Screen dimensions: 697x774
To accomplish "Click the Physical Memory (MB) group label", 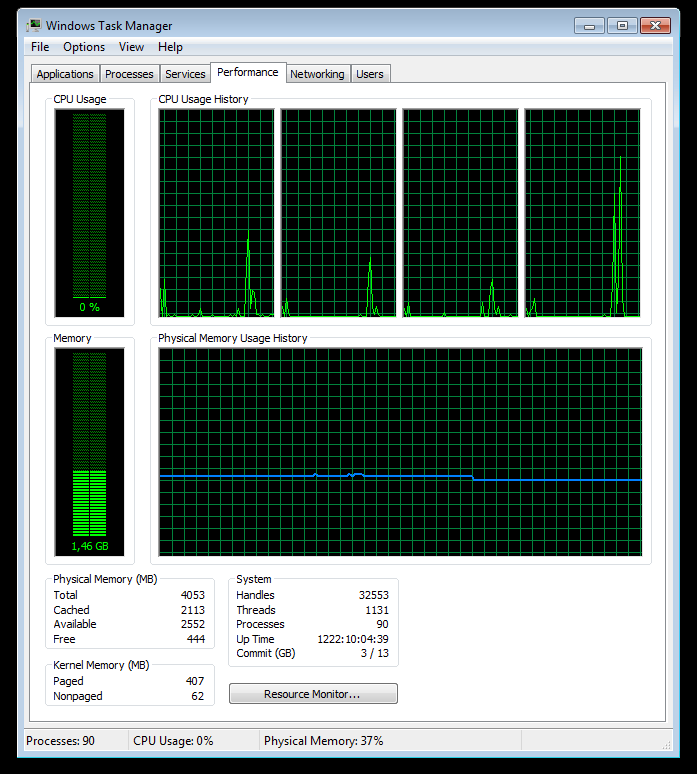I will tap(105, 579).
